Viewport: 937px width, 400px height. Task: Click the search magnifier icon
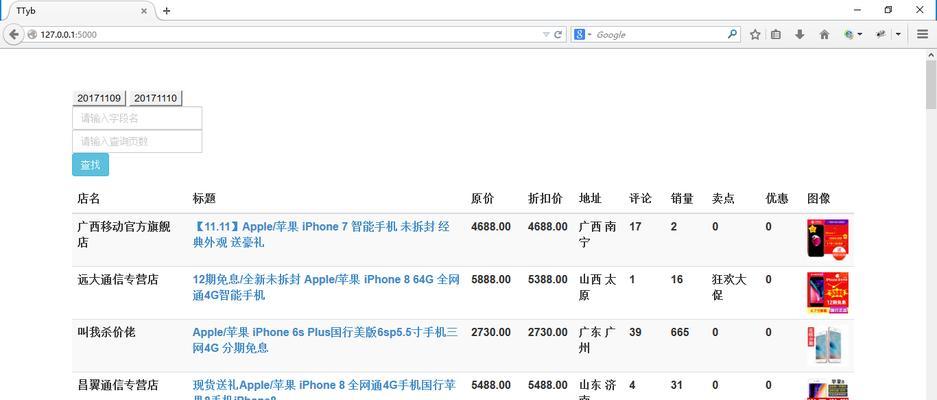(x=732, y=35)
